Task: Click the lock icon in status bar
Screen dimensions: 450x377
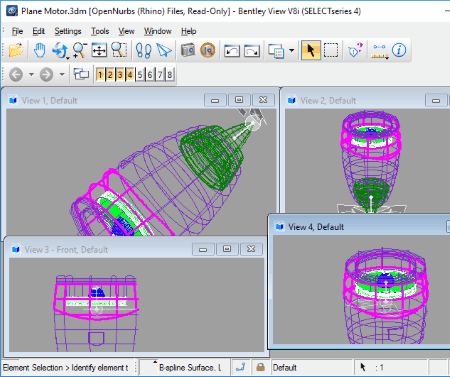Action: (260, 367)
